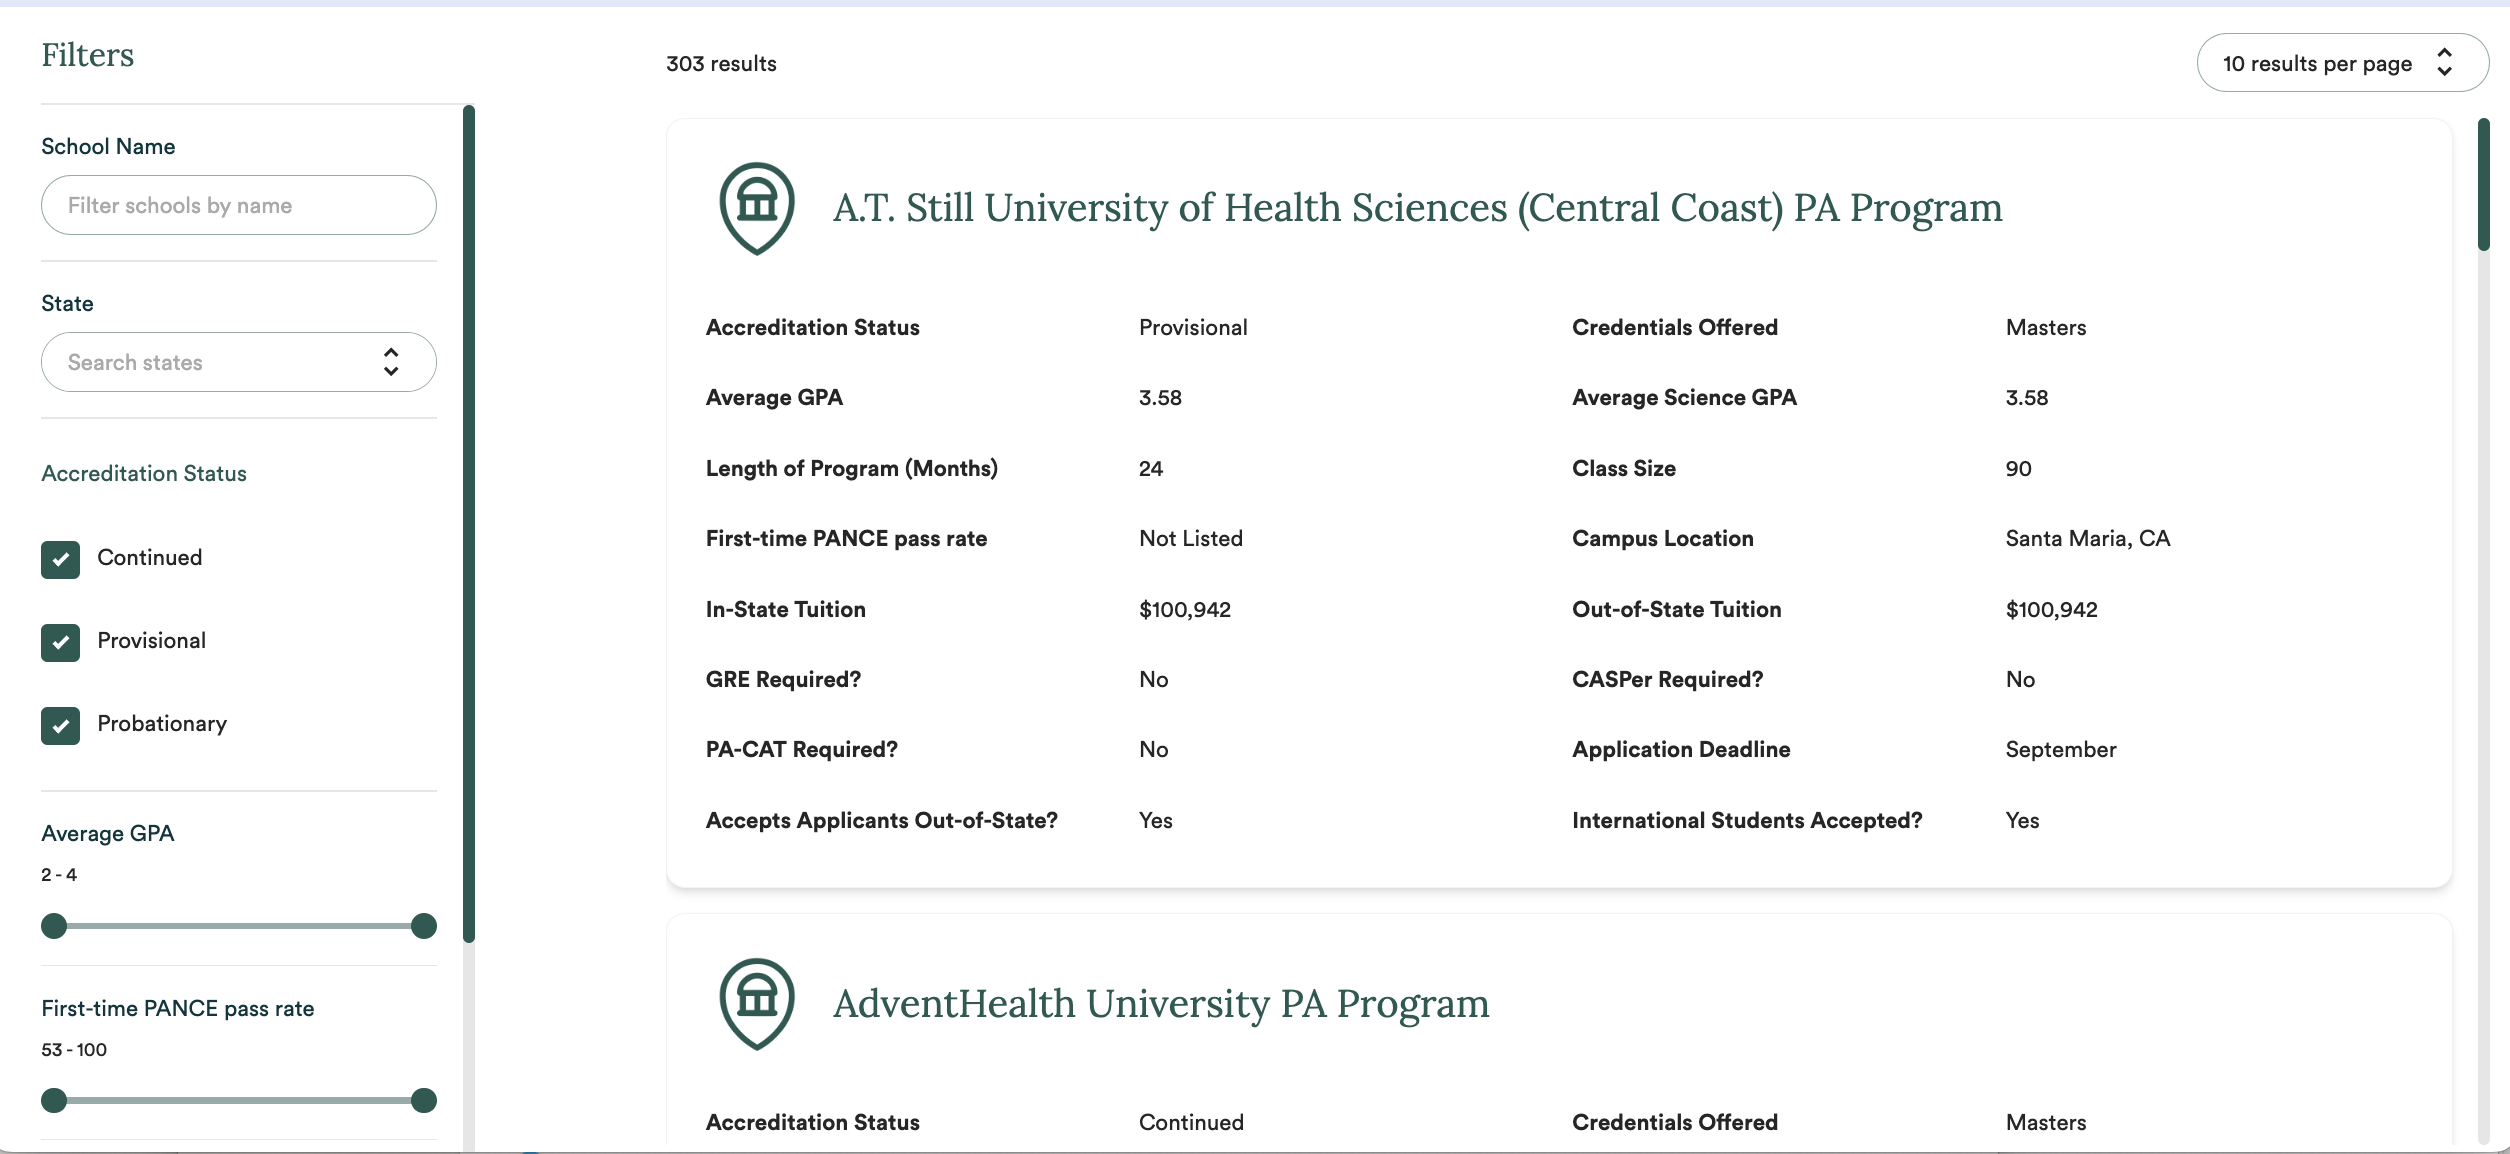The image size is (2510, 1154).
Task: Click the results per page chevron arrows
Action: (x=2444, y=63)
